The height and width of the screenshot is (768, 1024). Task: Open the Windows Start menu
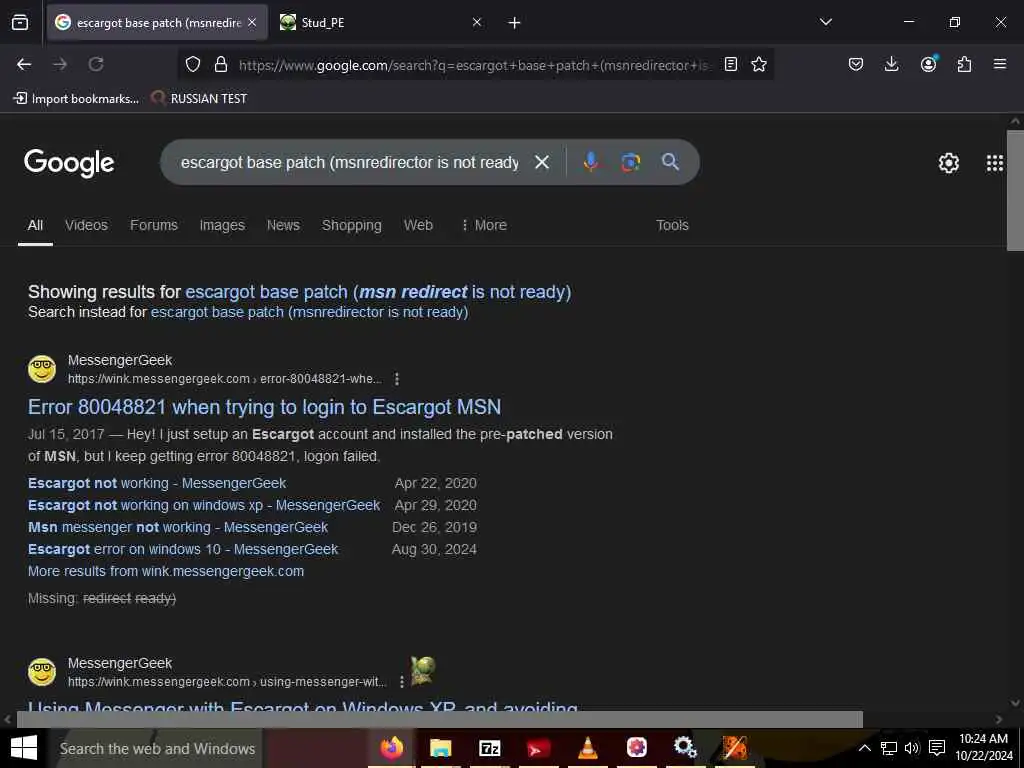(x=24, y=748)
